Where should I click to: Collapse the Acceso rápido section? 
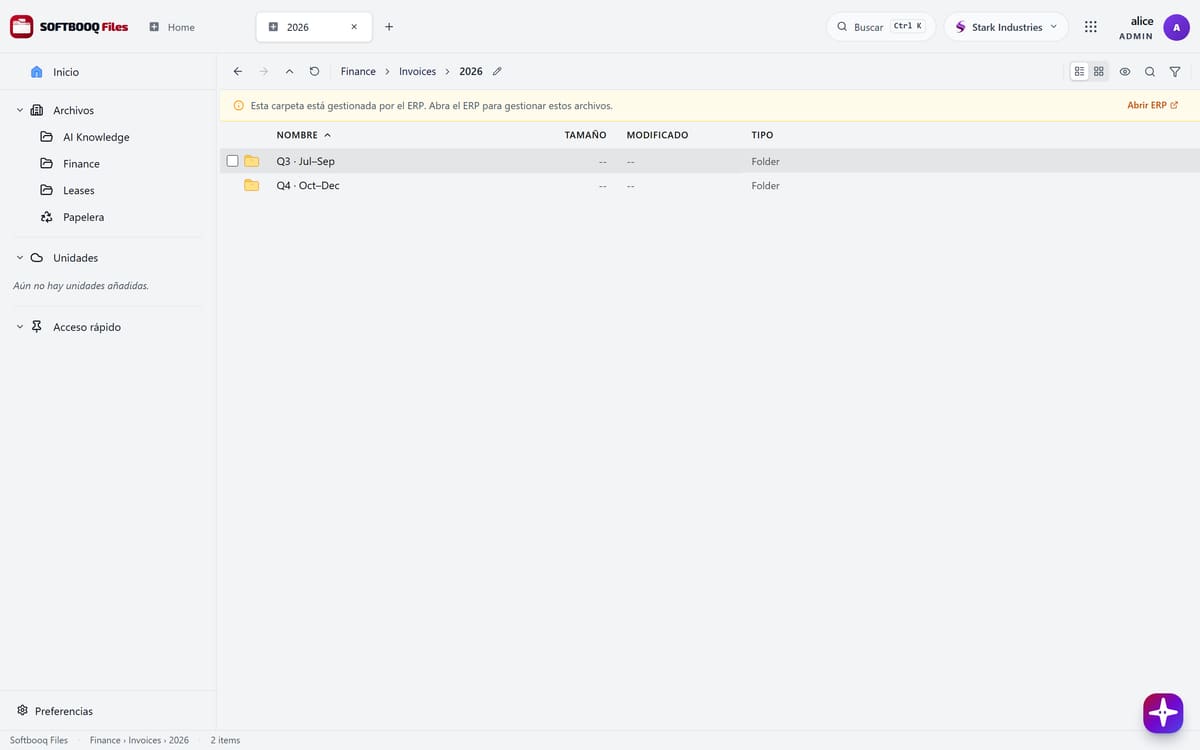(20, 327)
